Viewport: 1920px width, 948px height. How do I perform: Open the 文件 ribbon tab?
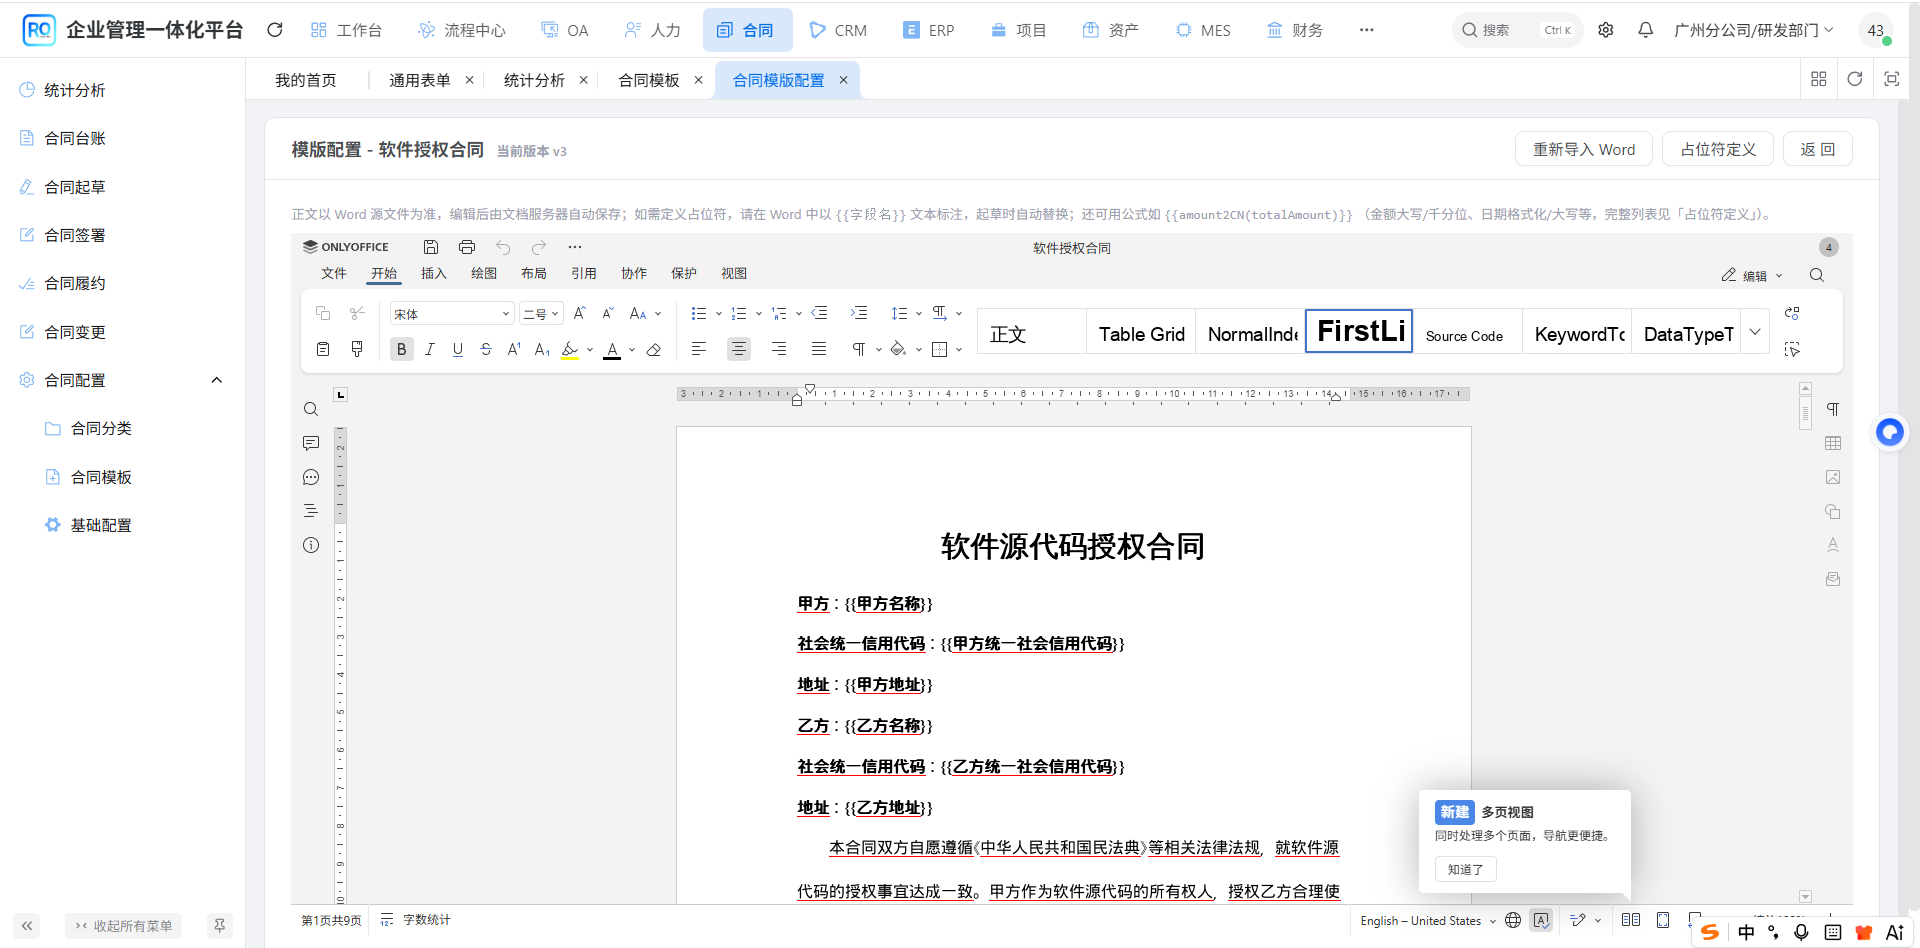coord(334,273)
